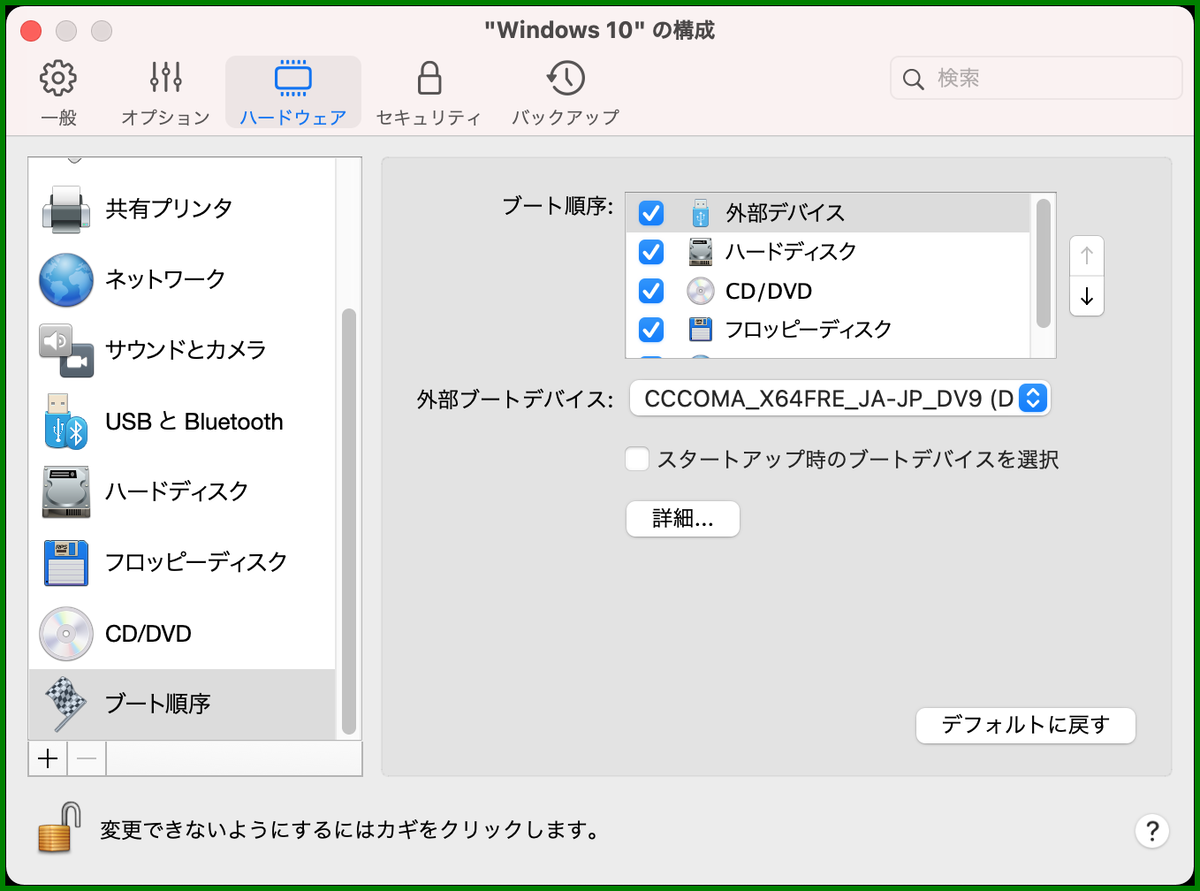
Task: Uncheck 外部デバイス in boot order
Action: point(651,212)
